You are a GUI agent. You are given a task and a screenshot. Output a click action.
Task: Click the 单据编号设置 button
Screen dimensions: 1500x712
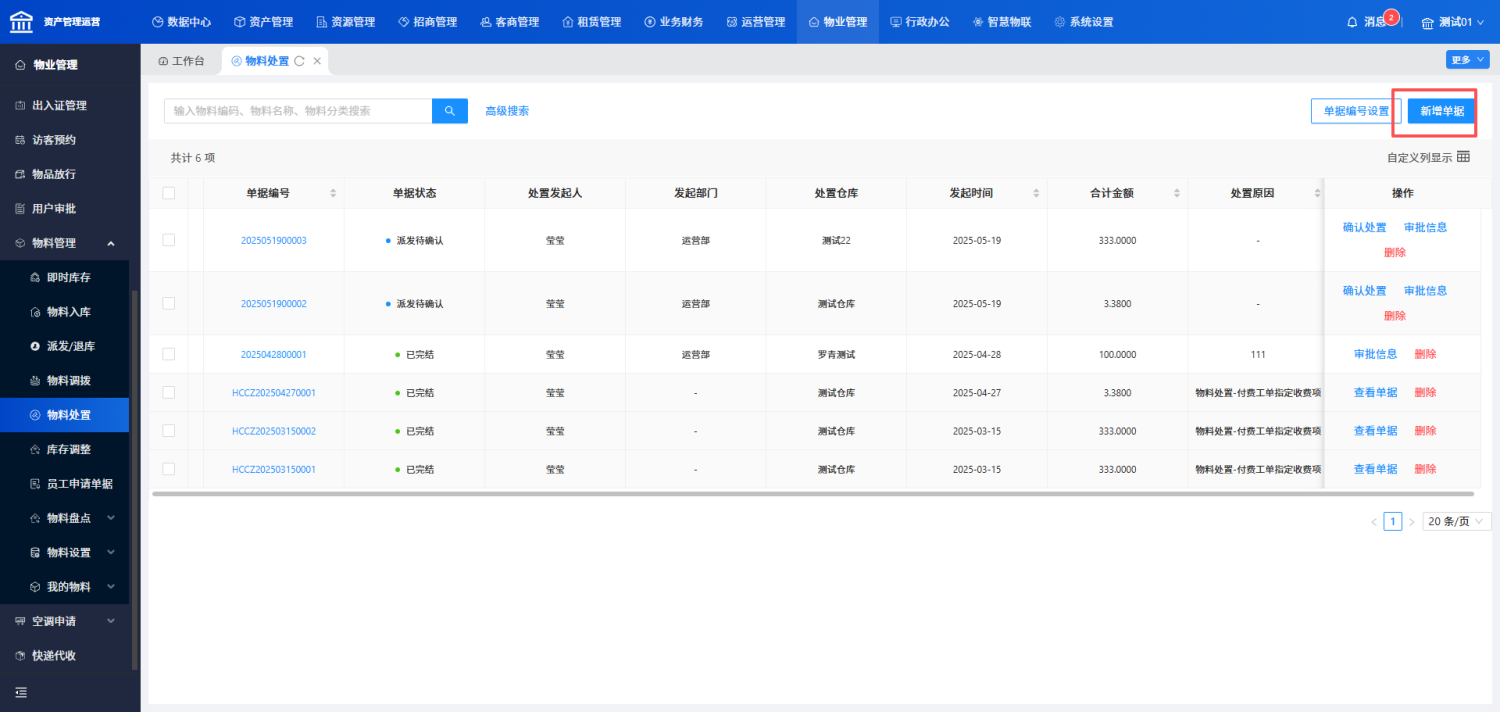point(1356,111)
